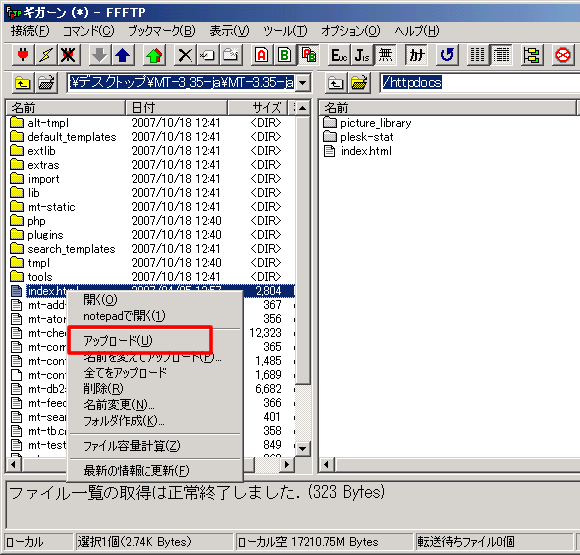Screen dimensions: 580x555
Task: Click local list scroll down arrow
Action: [x=303, y=449]
